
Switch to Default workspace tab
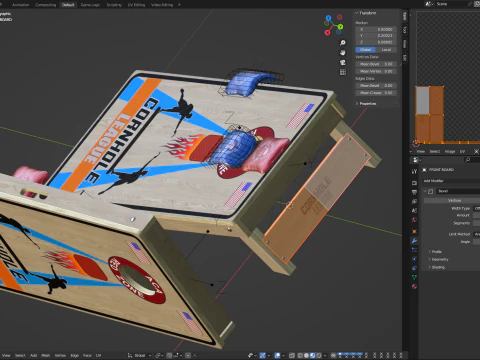coord(68,5)
